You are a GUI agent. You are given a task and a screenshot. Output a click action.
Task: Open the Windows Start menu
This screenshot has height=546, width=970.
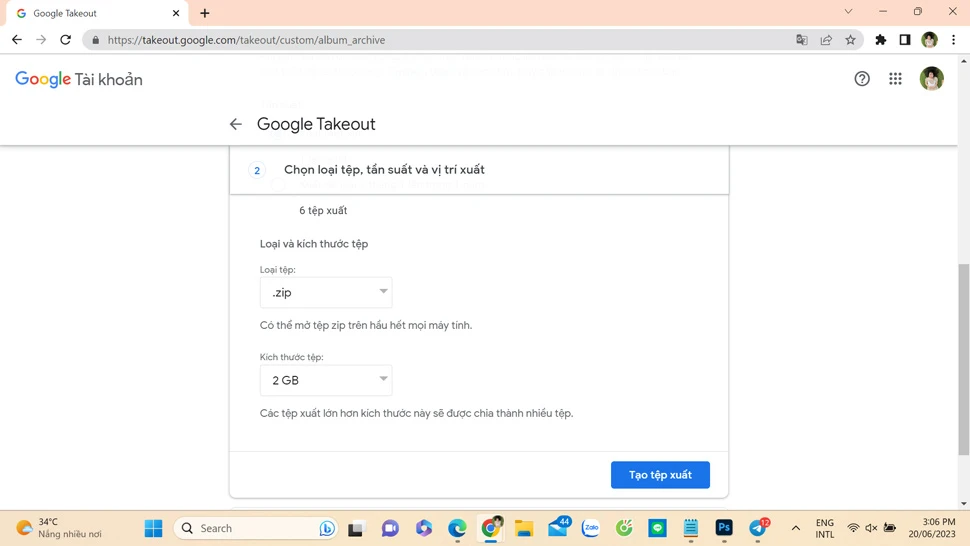(153, 528)
